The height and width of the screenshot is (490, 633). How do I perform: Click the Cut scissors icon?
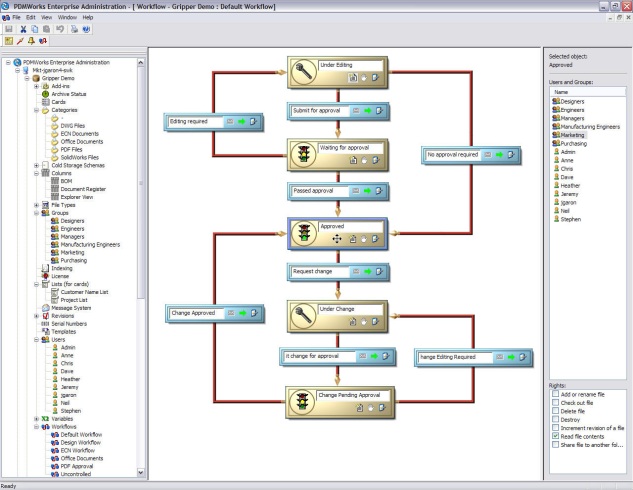tap(23, 29)
